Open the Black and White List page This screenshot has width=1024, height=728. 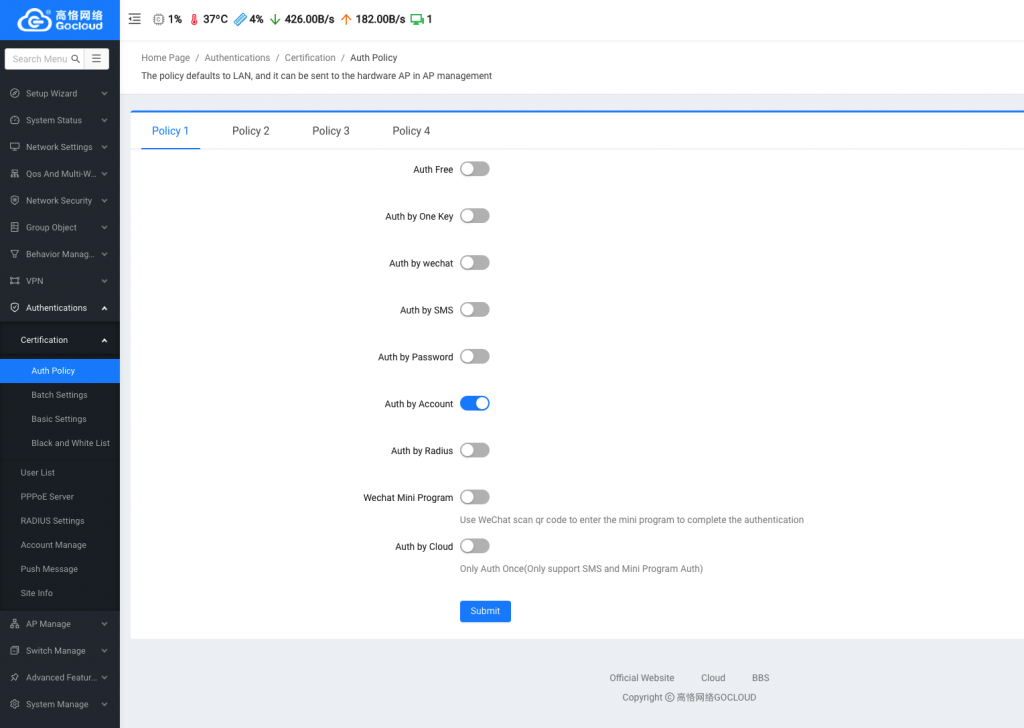[x=70, y=443]
